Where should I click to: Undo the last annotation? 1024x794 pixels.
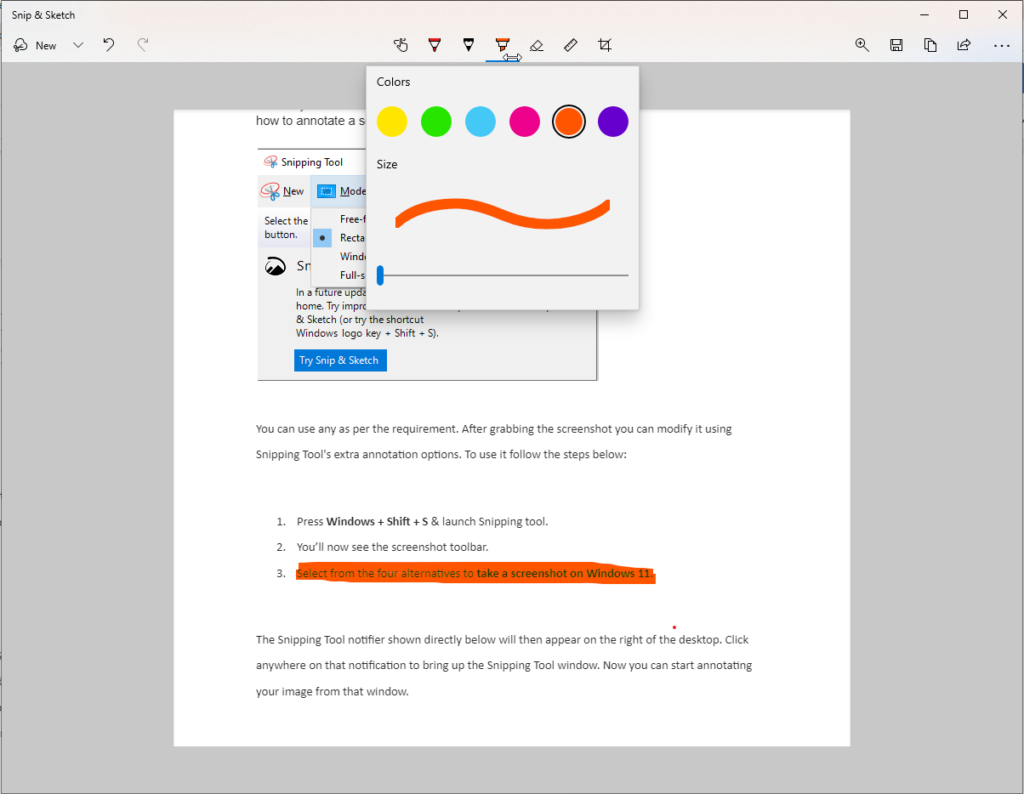pyautogui.click(x=109, y=45)
